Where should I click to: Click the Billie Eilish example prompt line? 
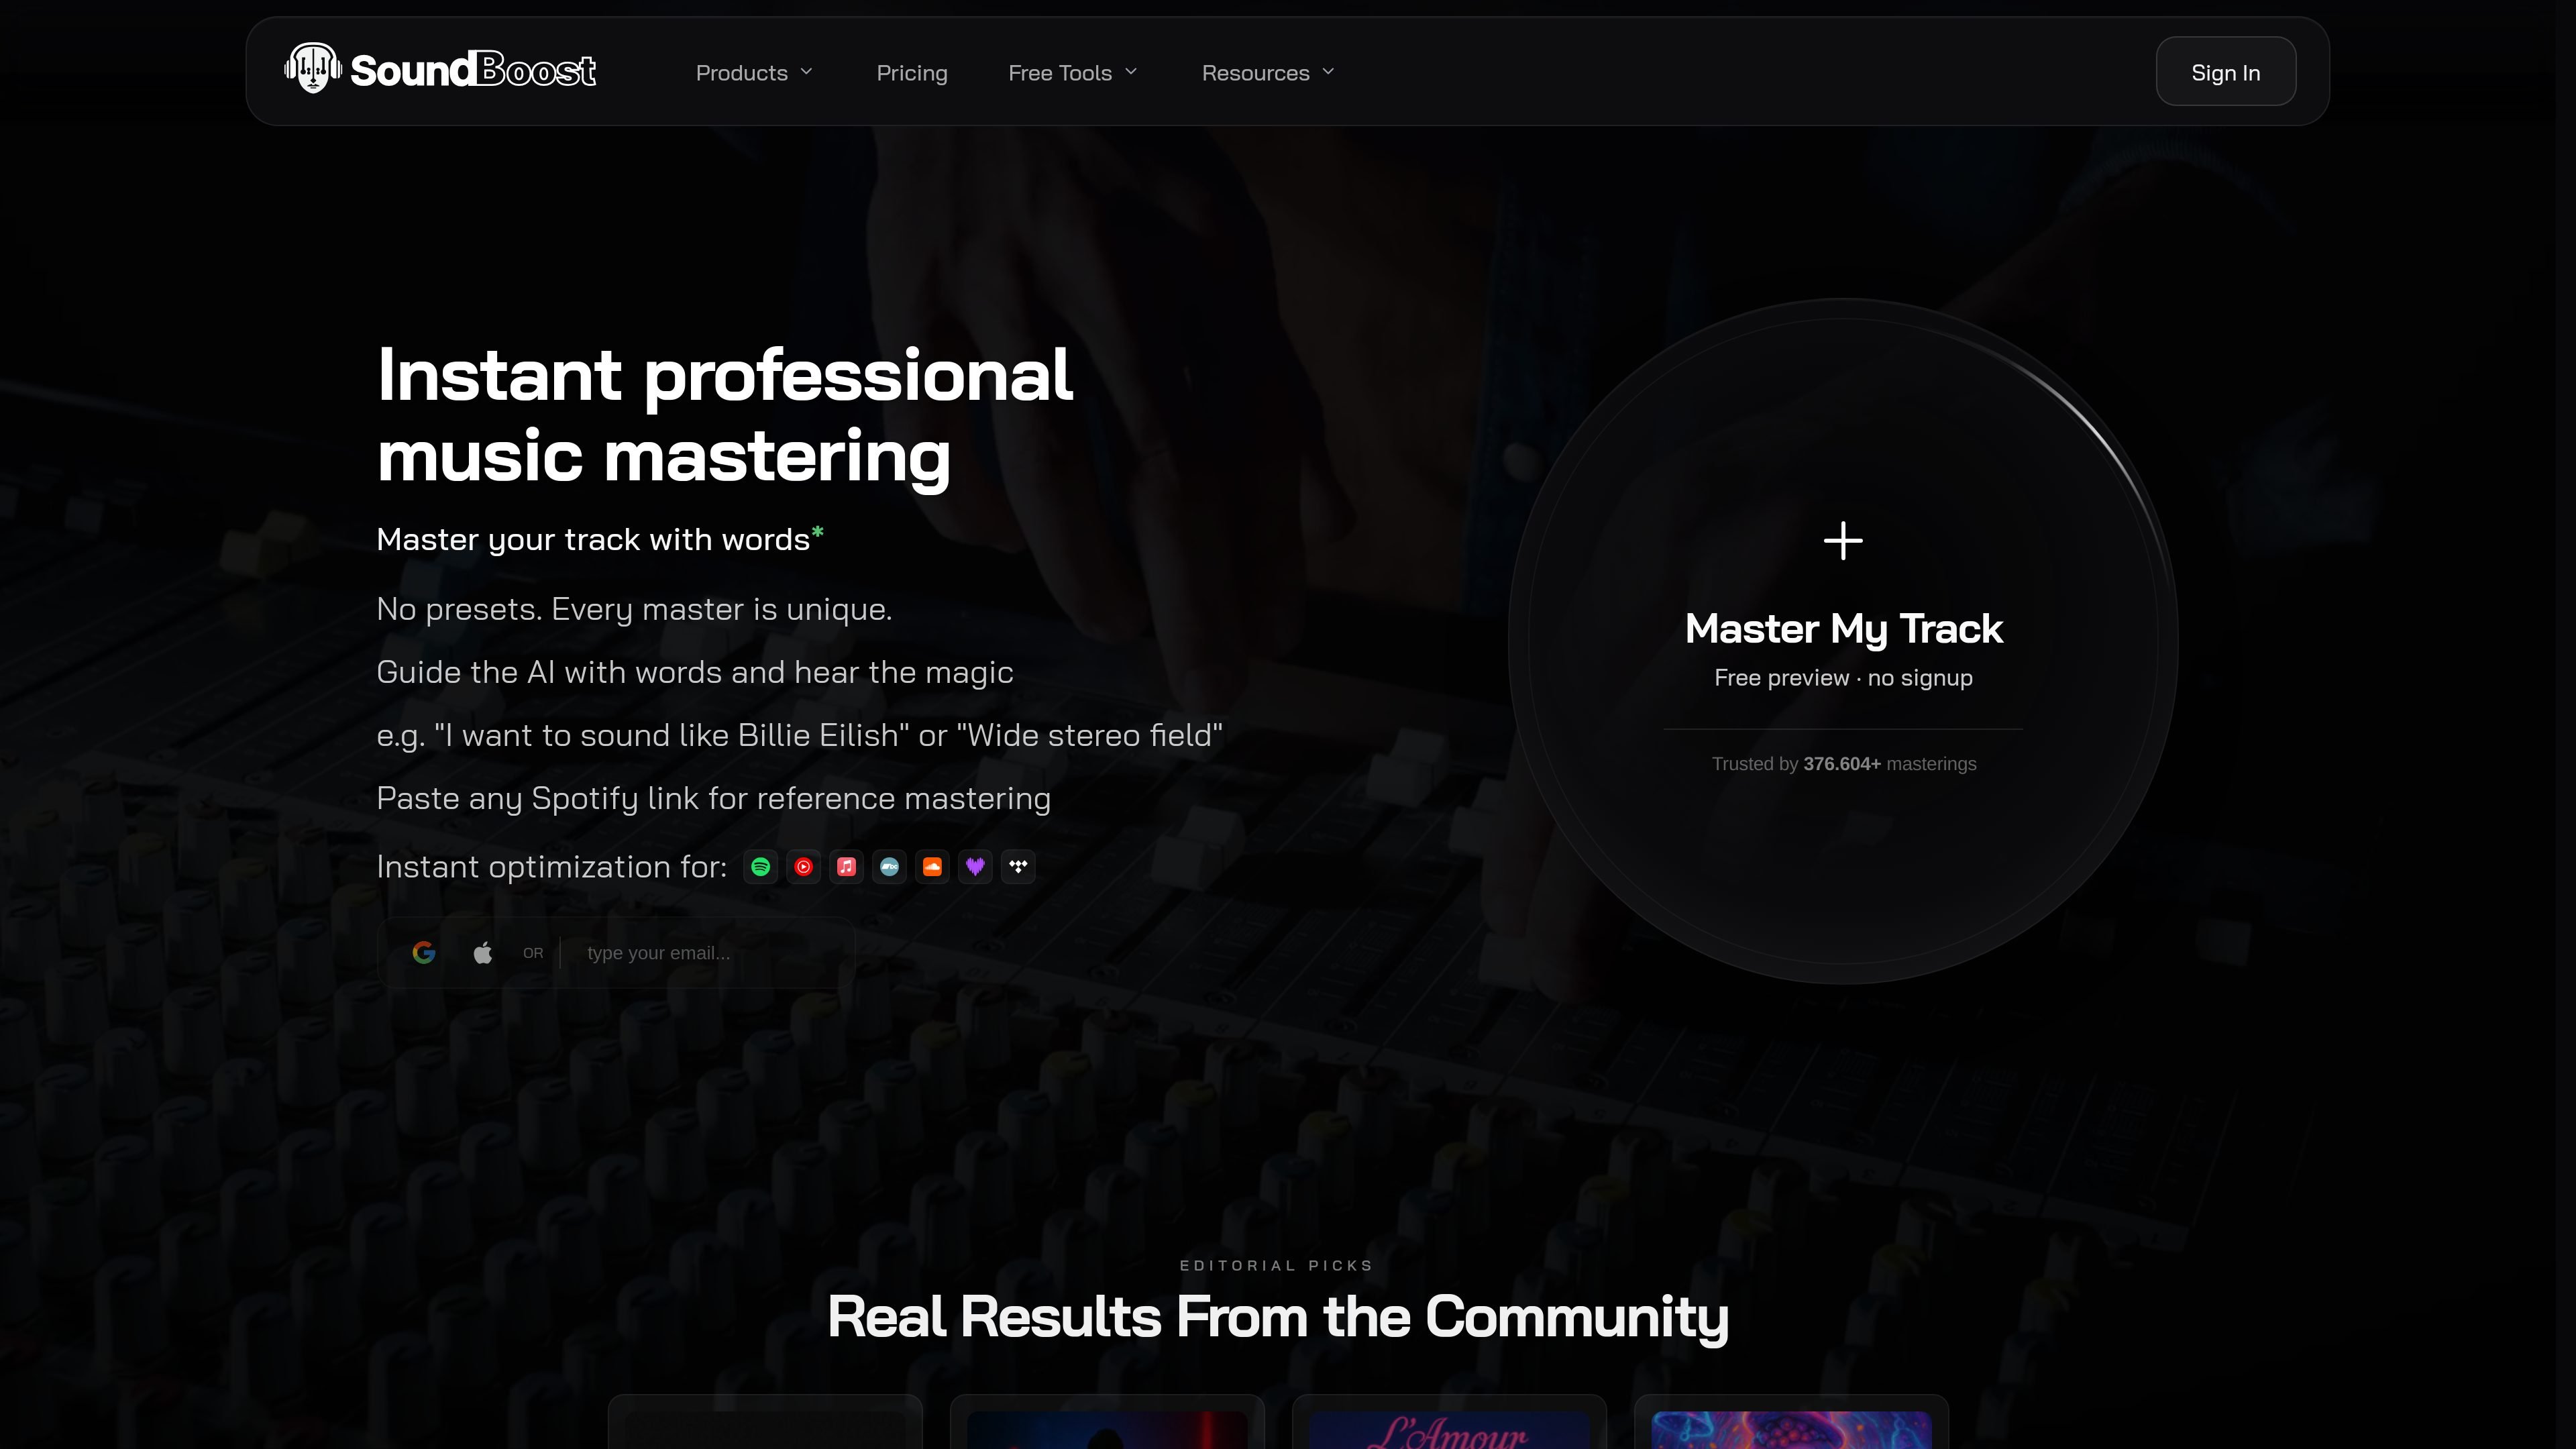coord(800,735)
